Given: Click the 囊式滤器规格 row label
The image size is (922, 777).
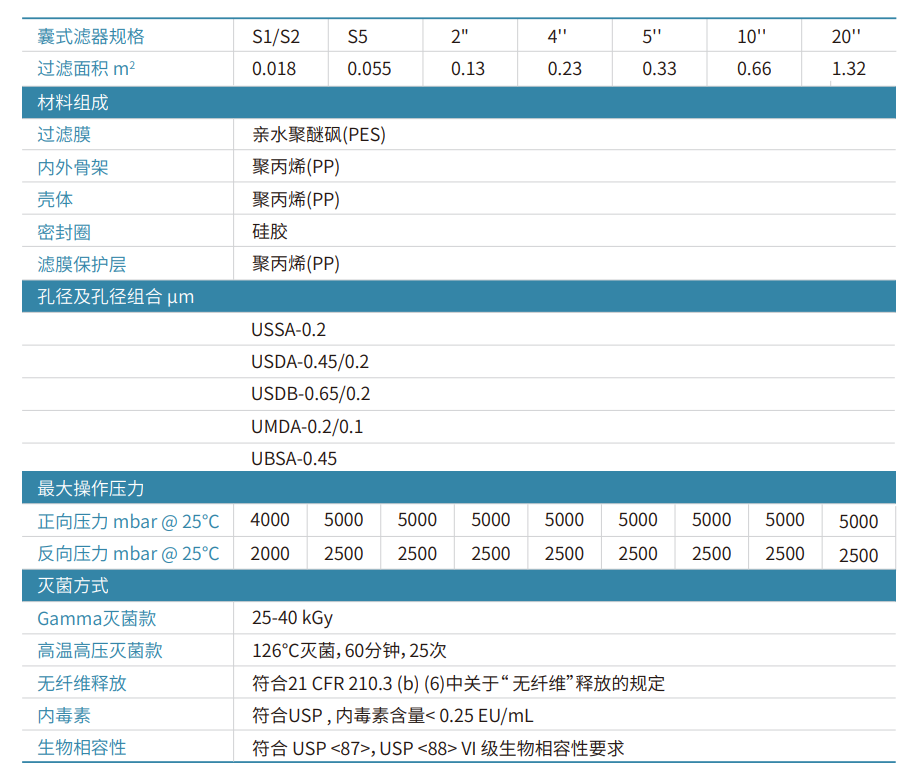Looking at the screenshot, I should [x=91, y=37].
